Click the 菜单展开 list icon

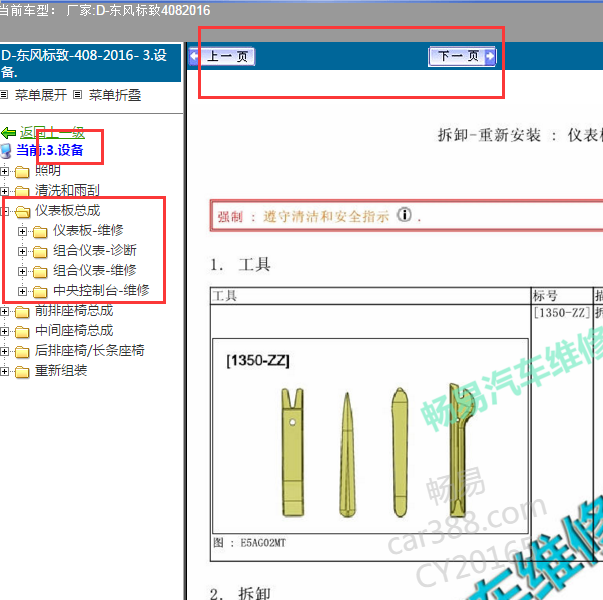tap(4, 95)
